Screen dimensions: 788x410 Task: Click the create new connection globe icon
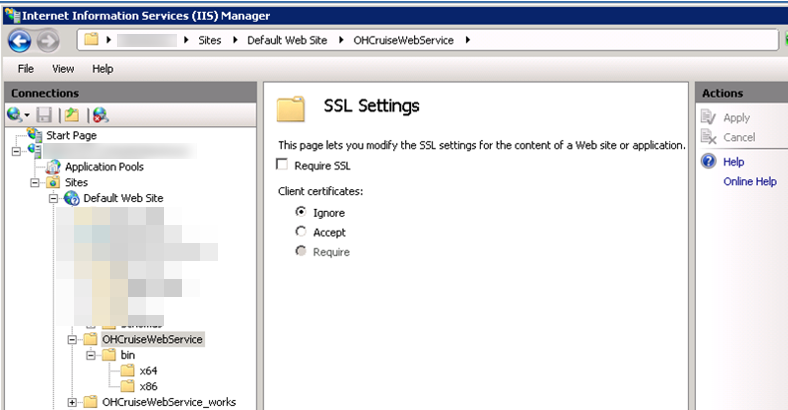pos(14,115)
